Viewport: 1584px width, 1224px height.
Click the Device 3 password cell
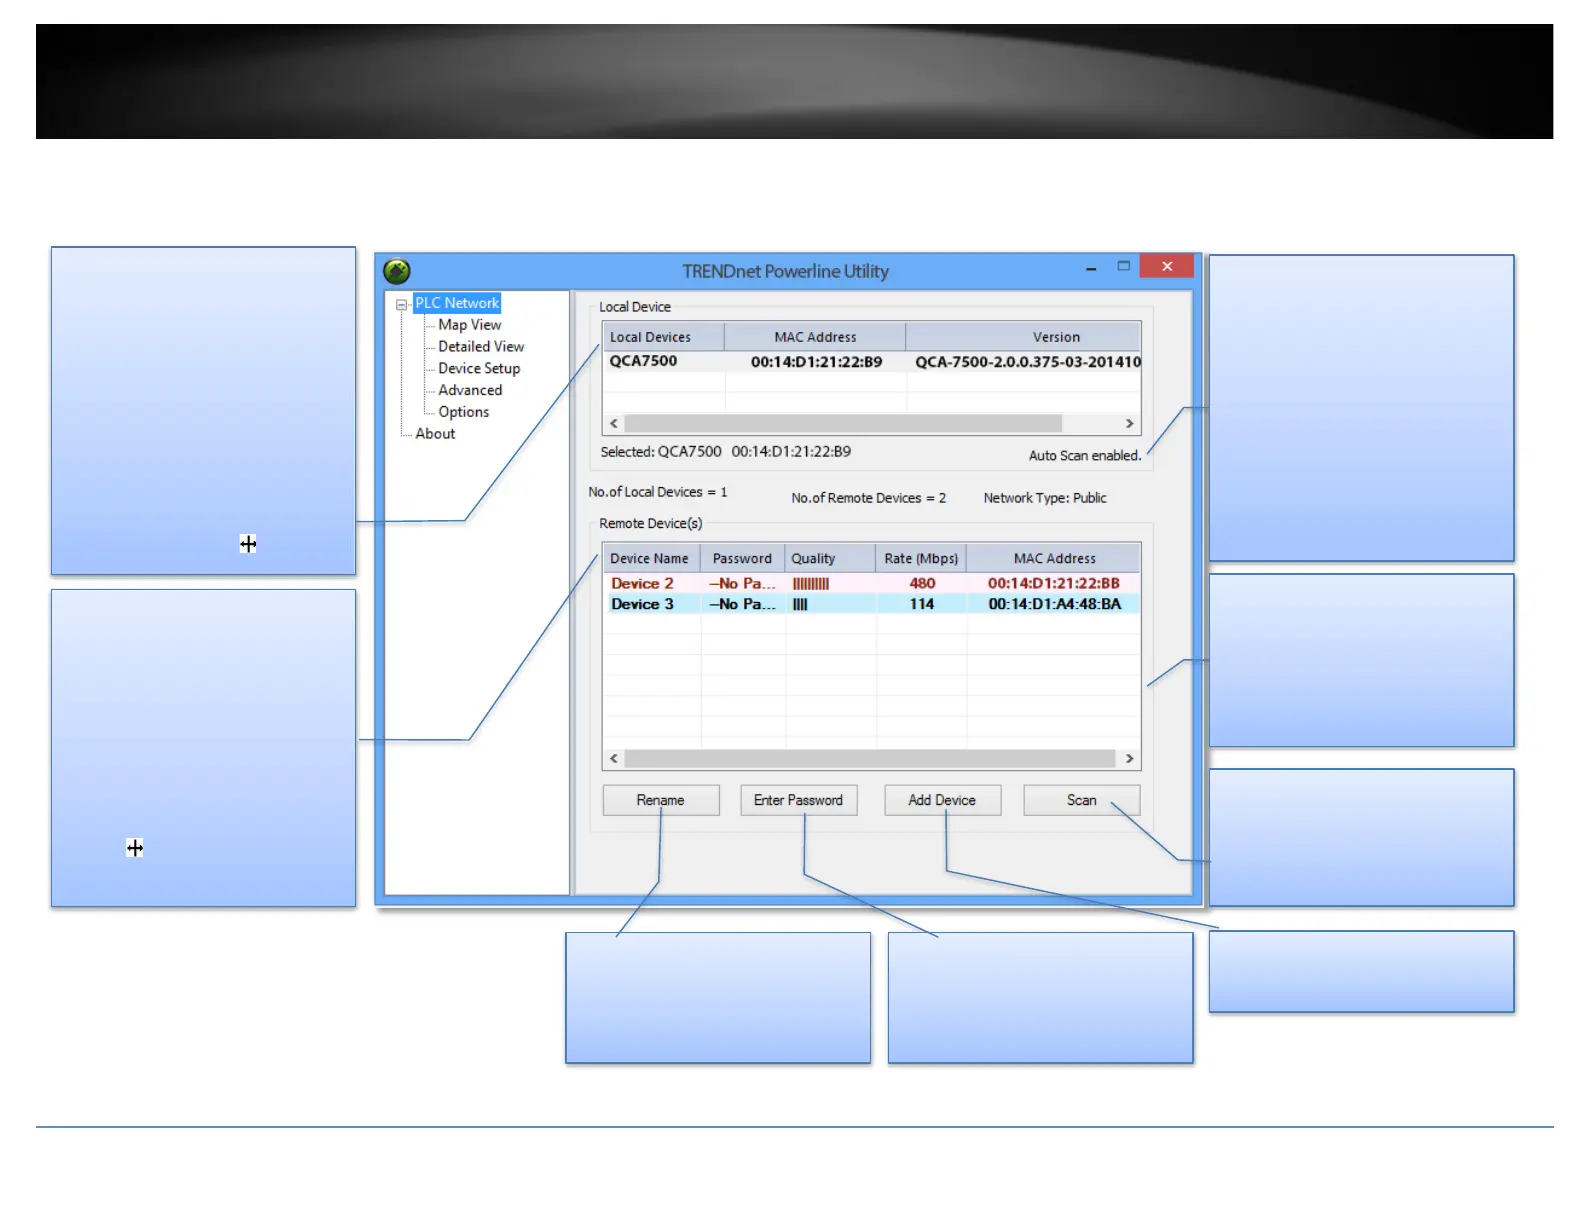pos(743,604)
